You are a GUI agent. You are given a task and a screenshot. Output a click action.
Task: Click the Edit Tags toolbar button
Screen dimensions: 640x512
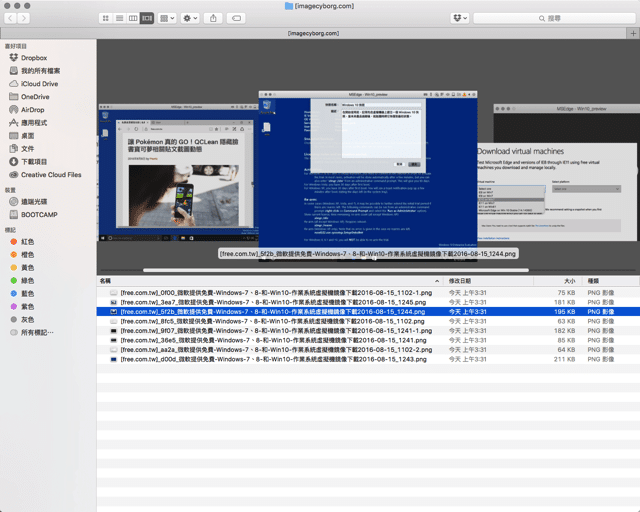pyautogui.click(x=237, y=18)
